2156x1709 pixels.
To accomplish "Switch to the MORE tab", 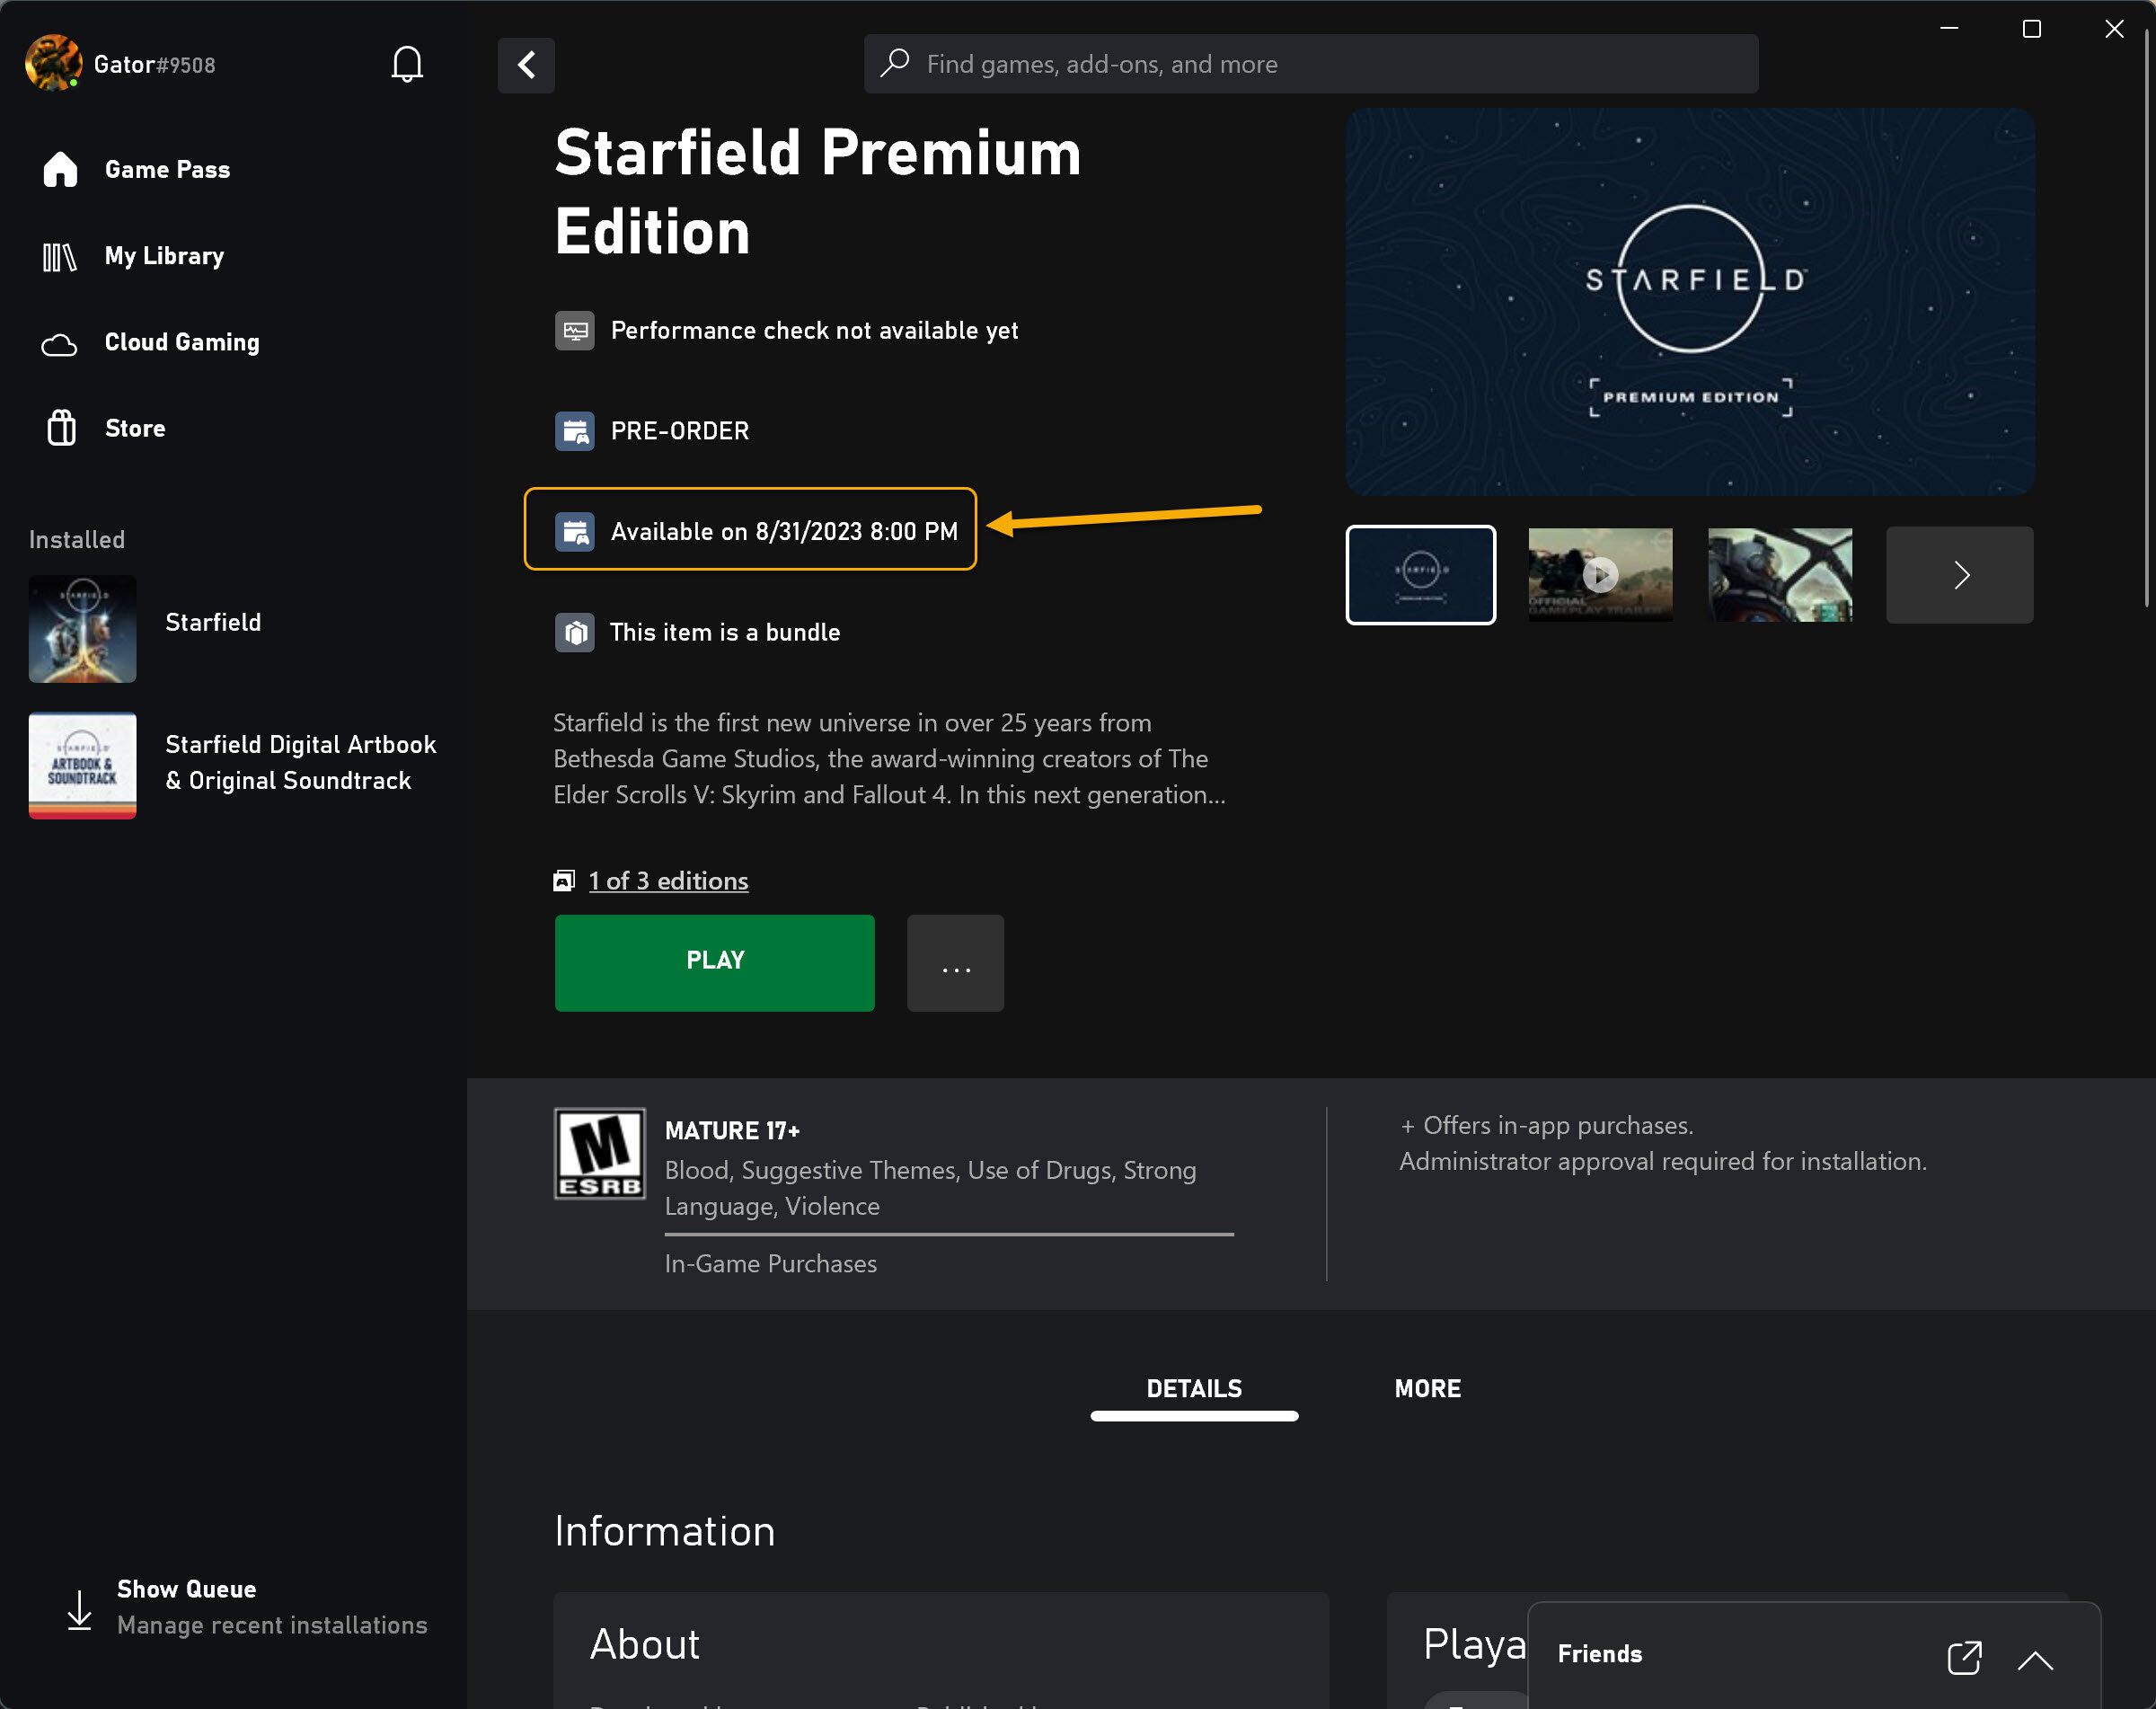I will (1428, 1389).
